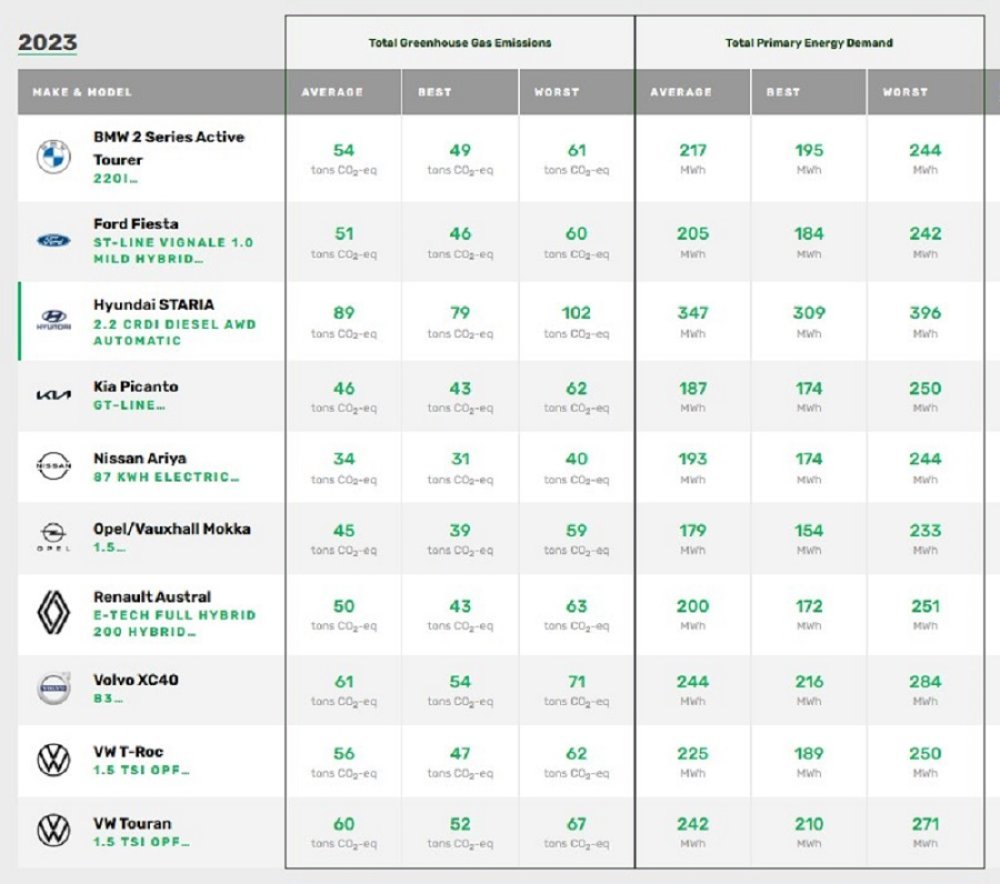Click Kia Picanto average emissions value 46
This screenshot has width=1000, height=884.
(x=344, y=388)
